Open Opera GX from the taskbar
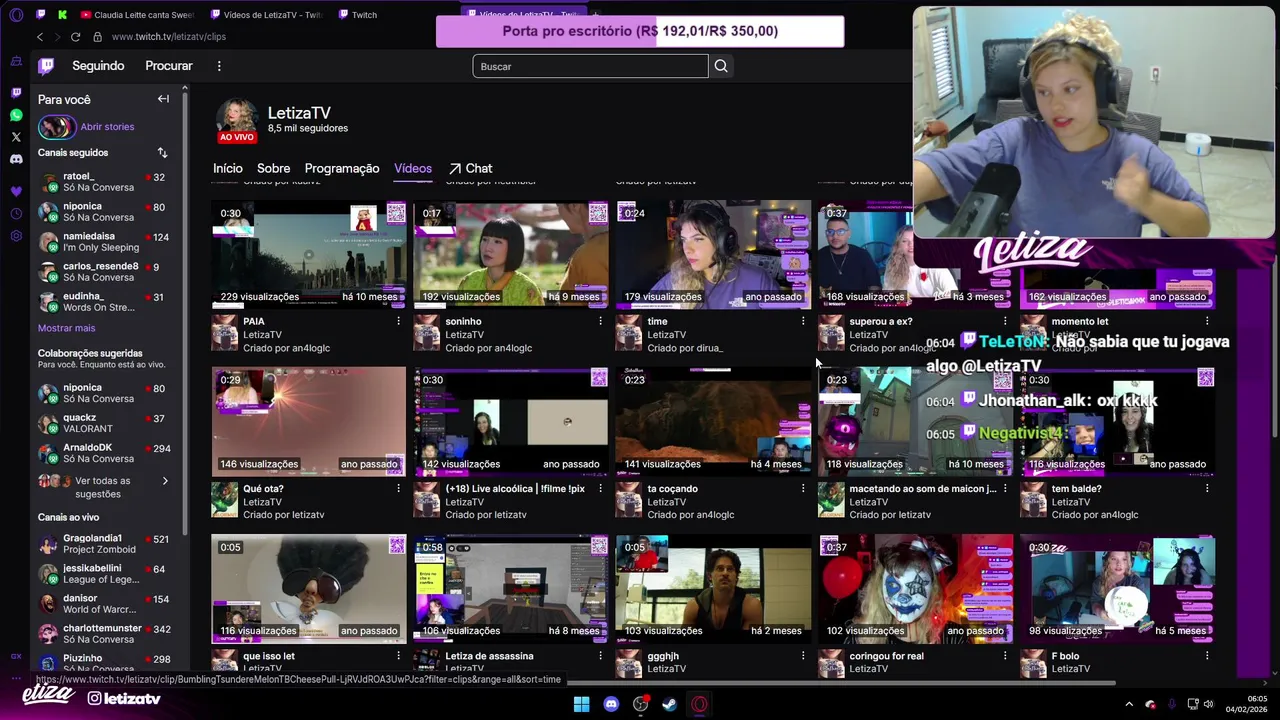 [699, 704]
